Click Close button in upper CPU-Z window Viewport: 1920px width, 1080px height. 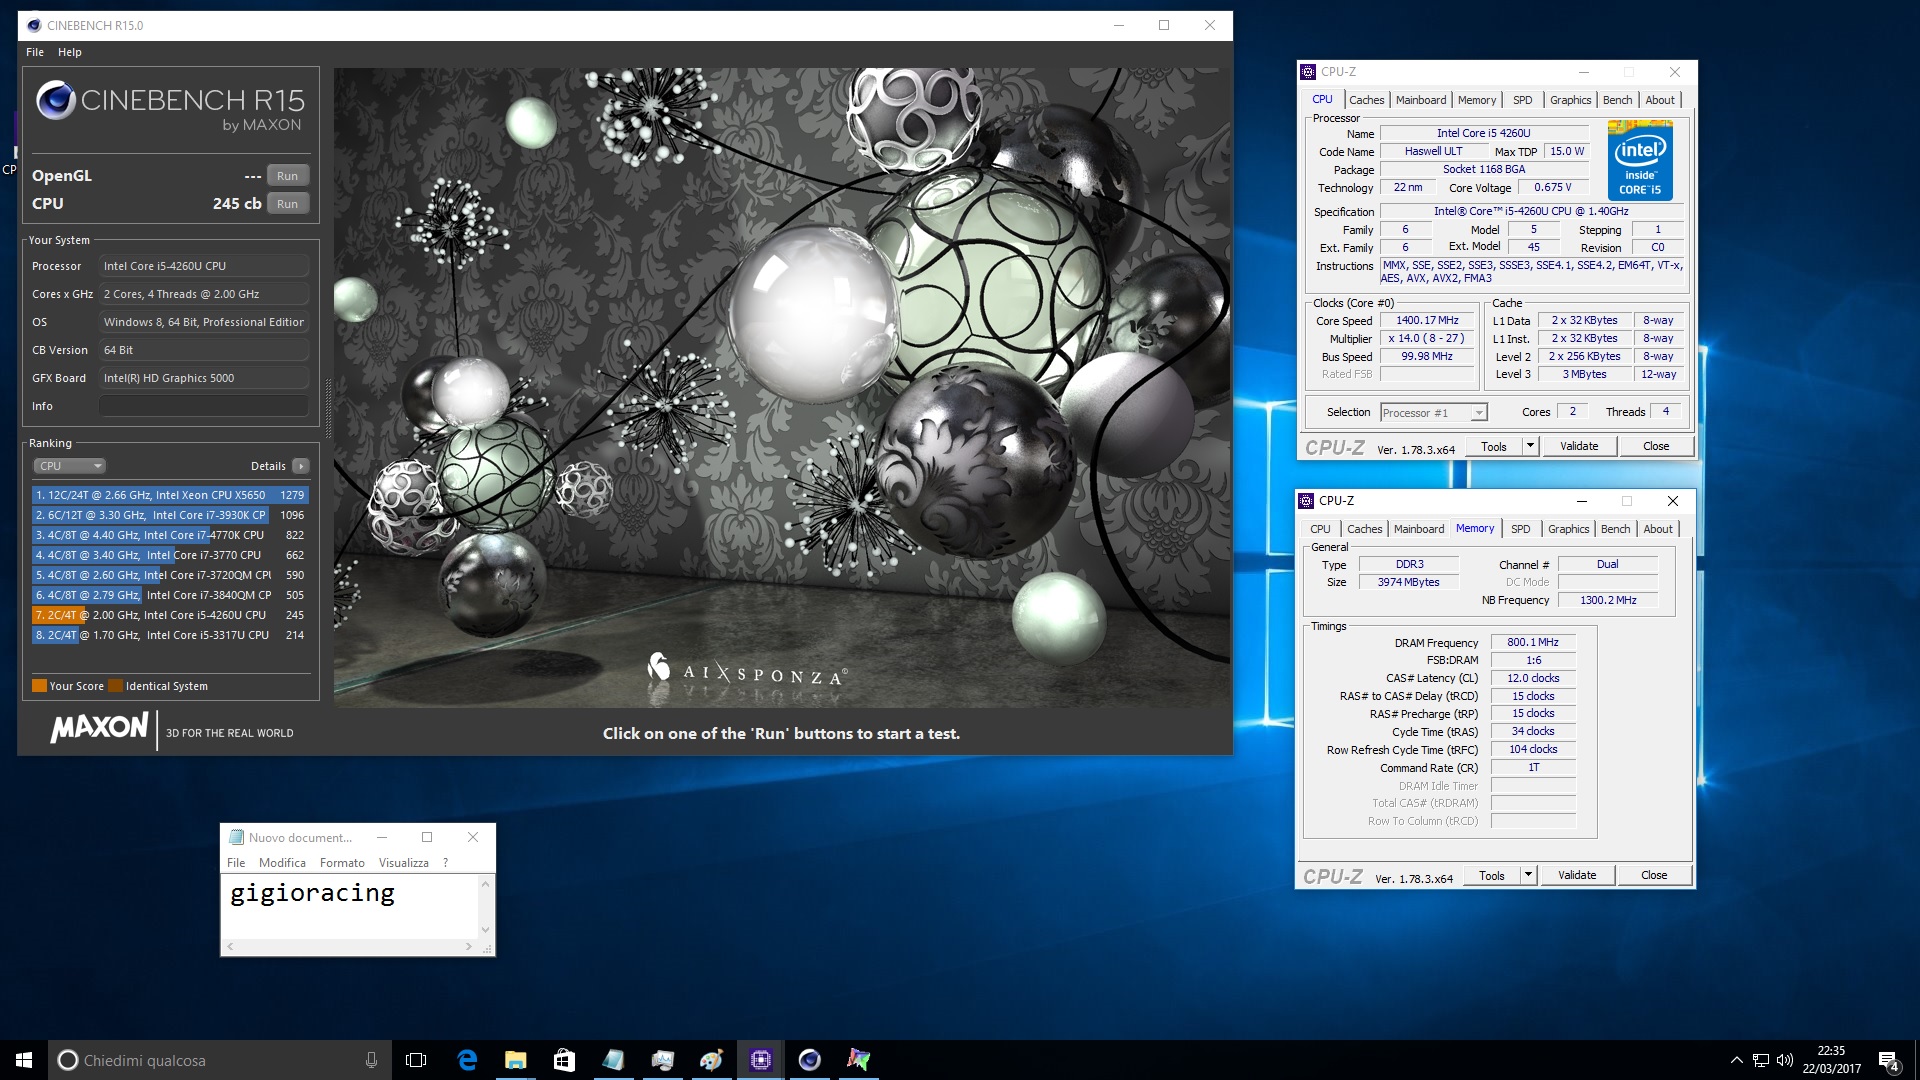coord(1656,447)
